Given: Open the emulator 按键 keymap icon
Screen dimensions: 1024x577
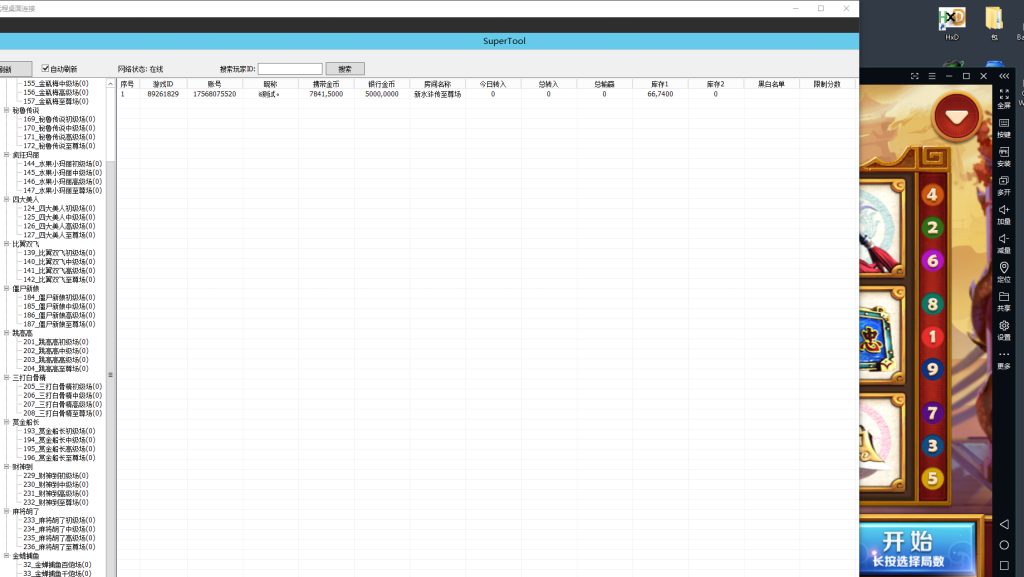Looking at the screenshot, I should pos(1004,123).
